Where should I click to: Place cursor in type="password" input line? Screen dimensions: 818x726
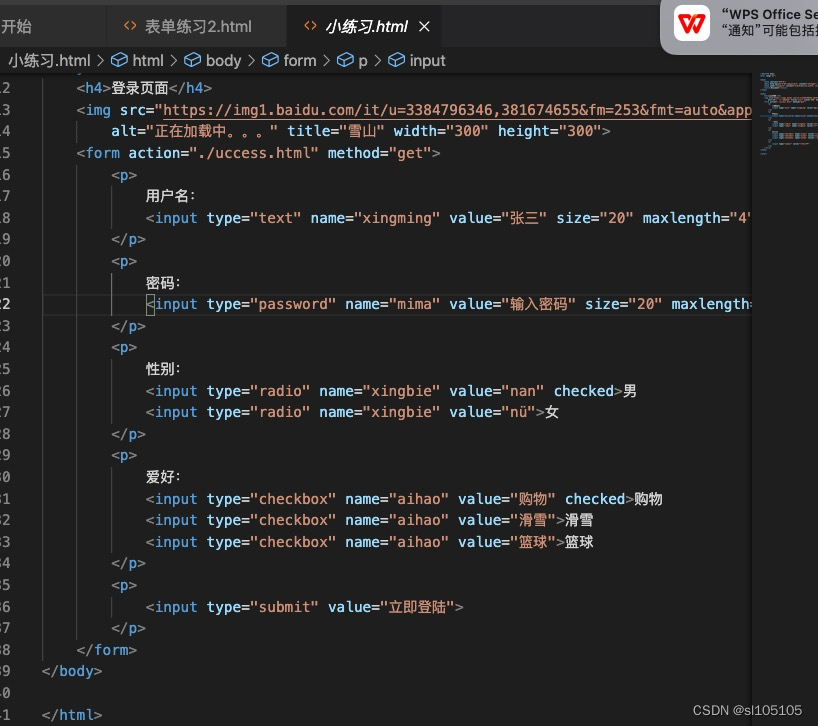tap(448, 304)
